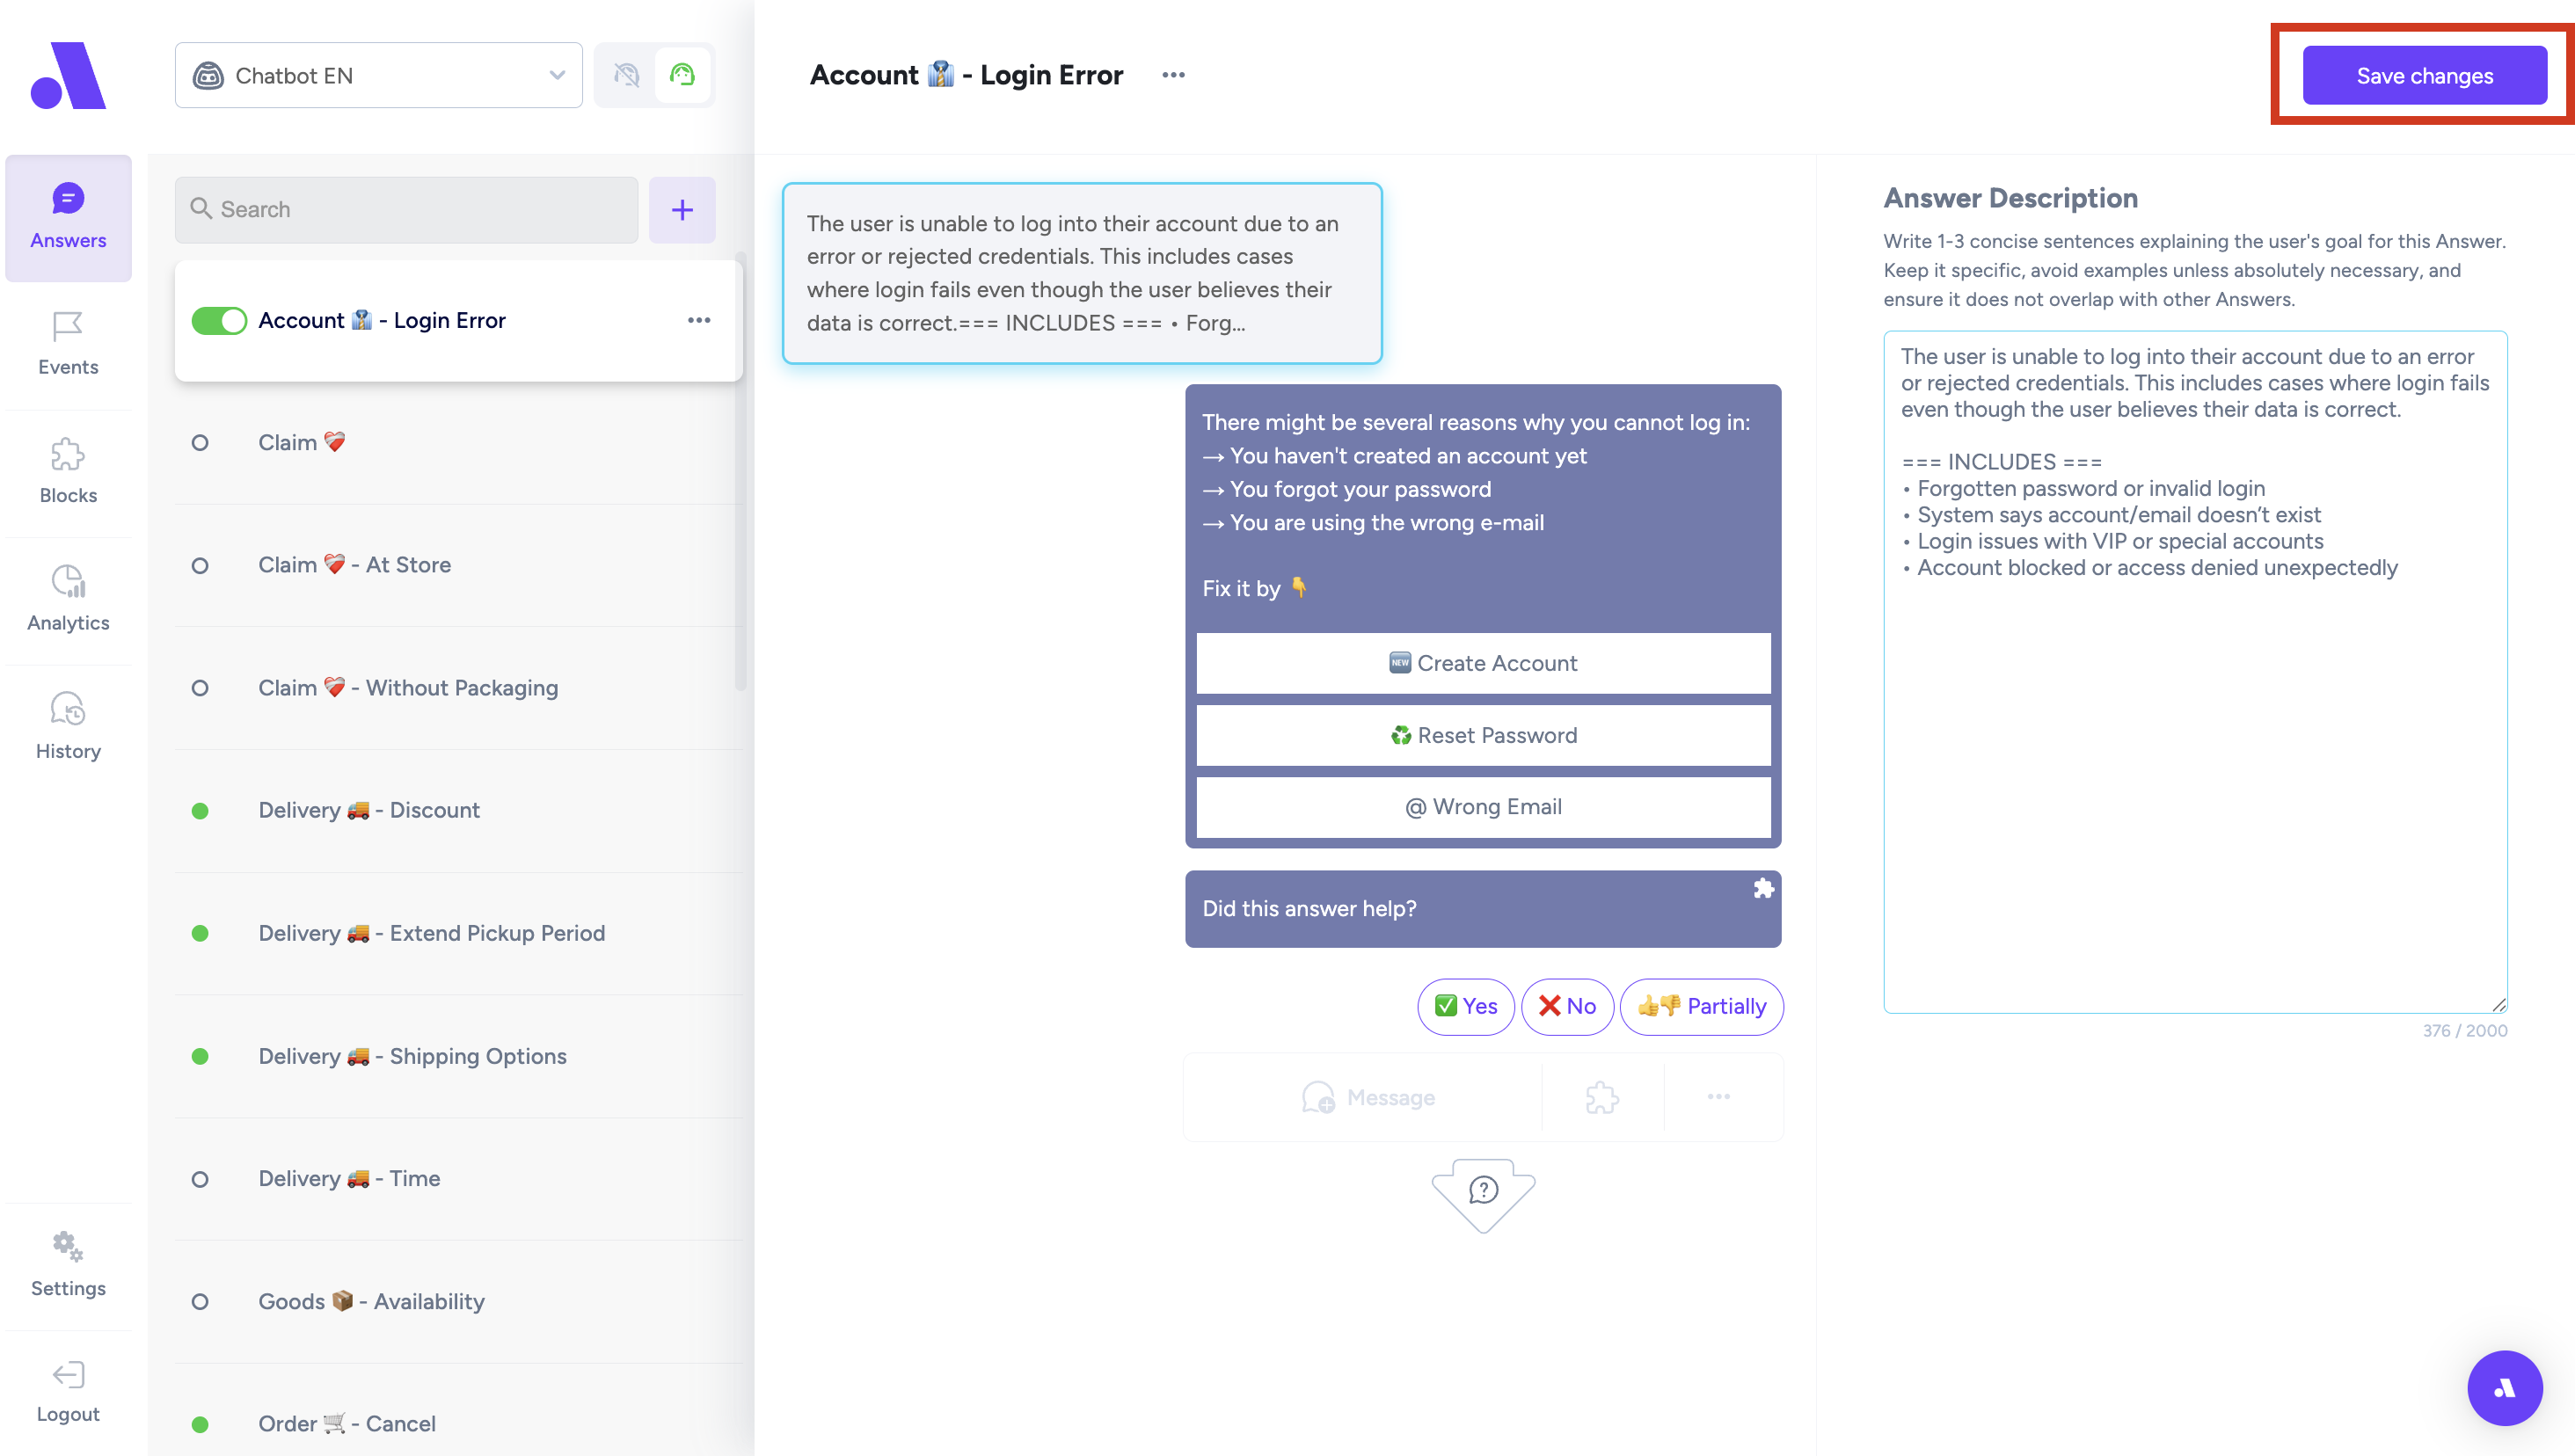Open the Events section in sidebar
This screenshot has width=2575, height=1456.
click(68, 343)
